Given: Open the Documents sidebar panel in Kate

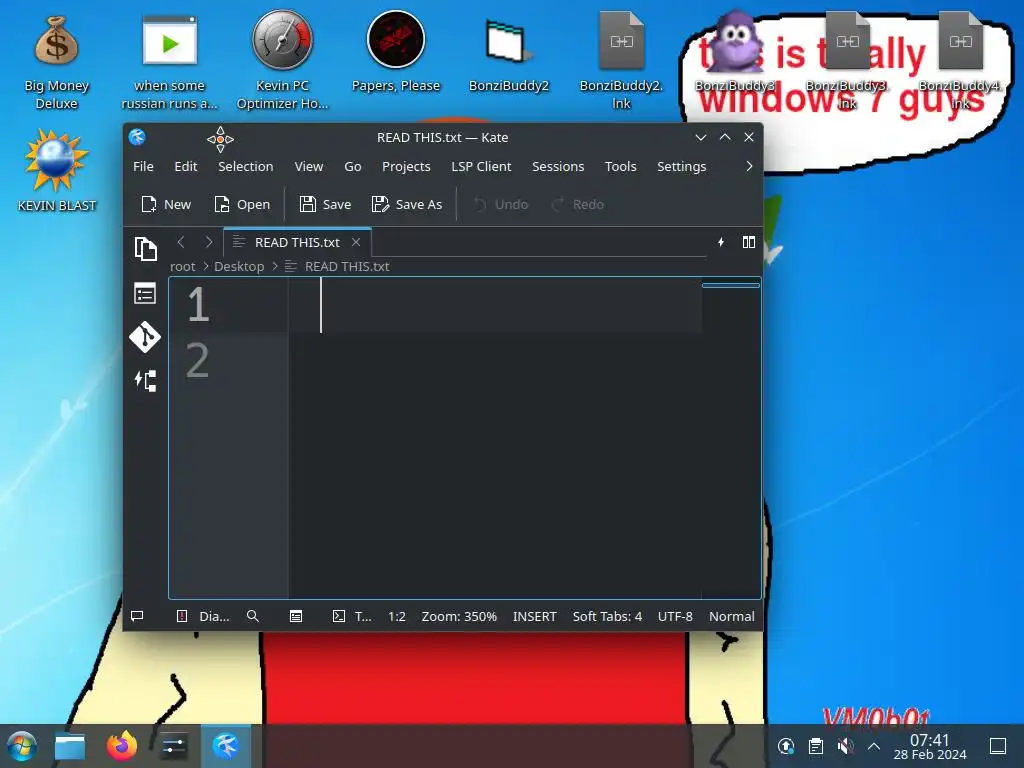Looking at the screenshot, I should (x=145, y=249).
